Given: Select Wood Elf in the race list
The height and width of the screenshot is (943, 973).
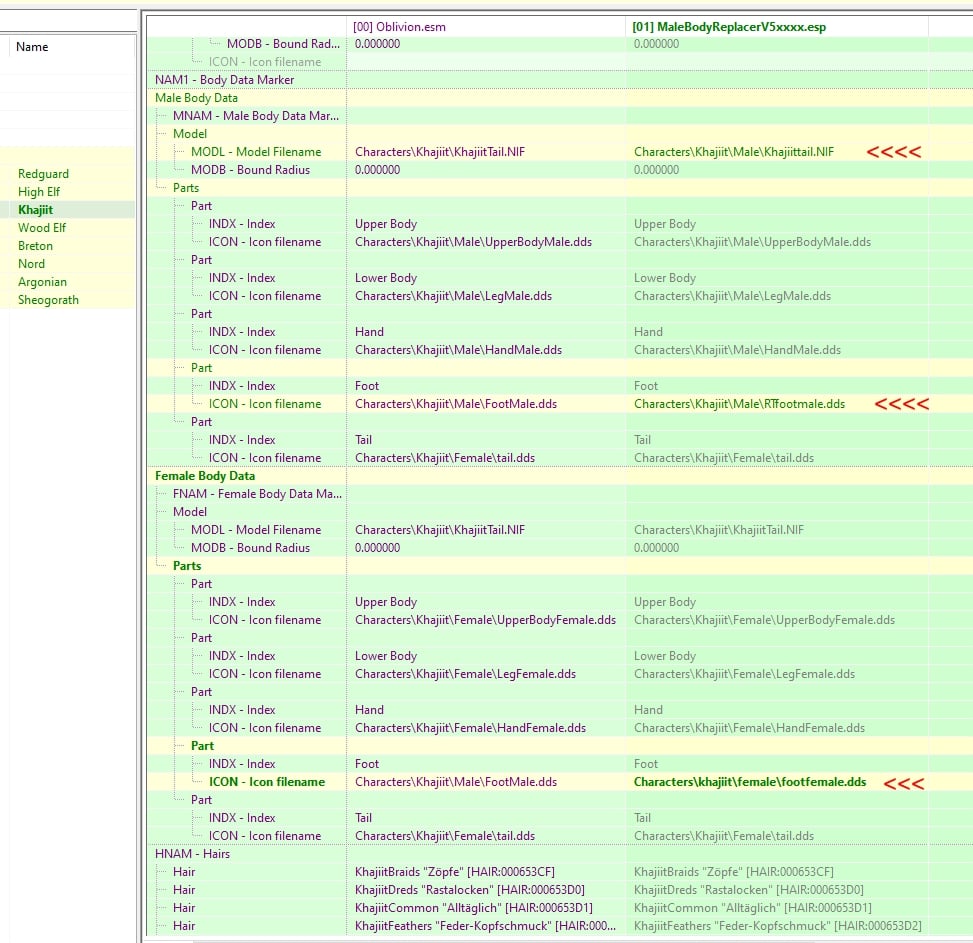Looking at the screenshot, I should [42, 228].
